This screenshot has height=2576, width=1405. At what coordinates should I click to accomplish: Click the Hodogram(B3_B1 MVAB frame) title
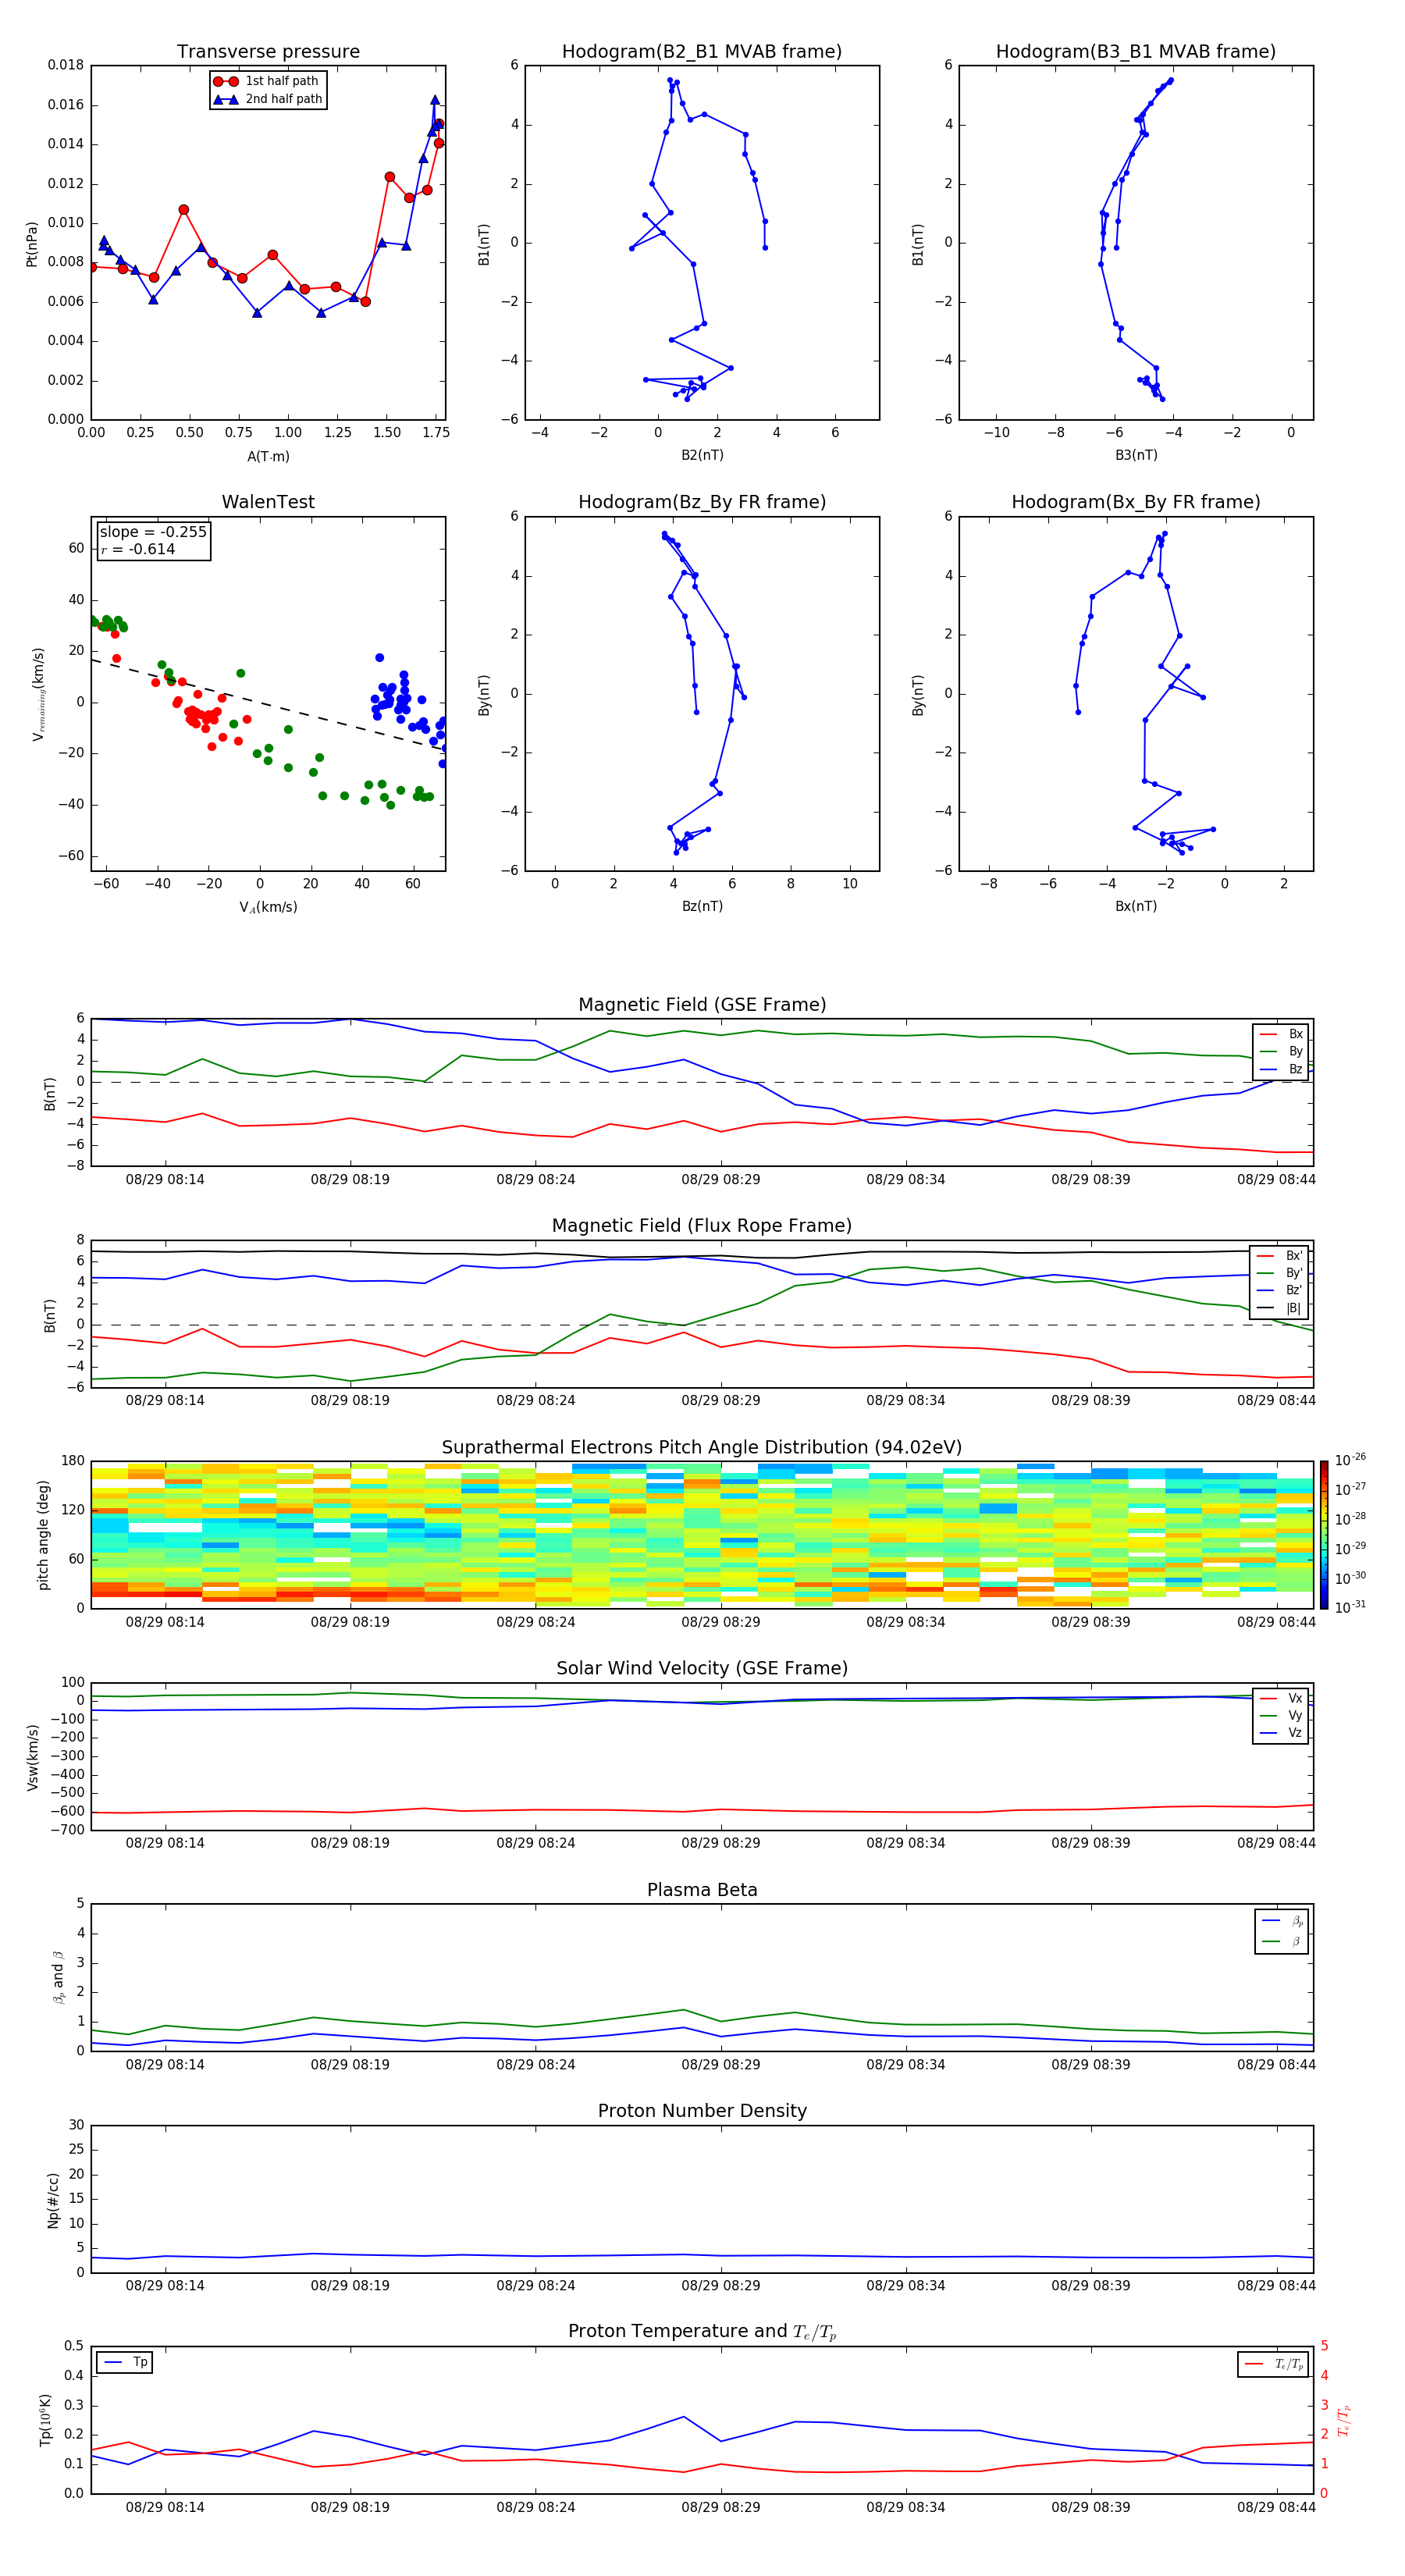1136,52
